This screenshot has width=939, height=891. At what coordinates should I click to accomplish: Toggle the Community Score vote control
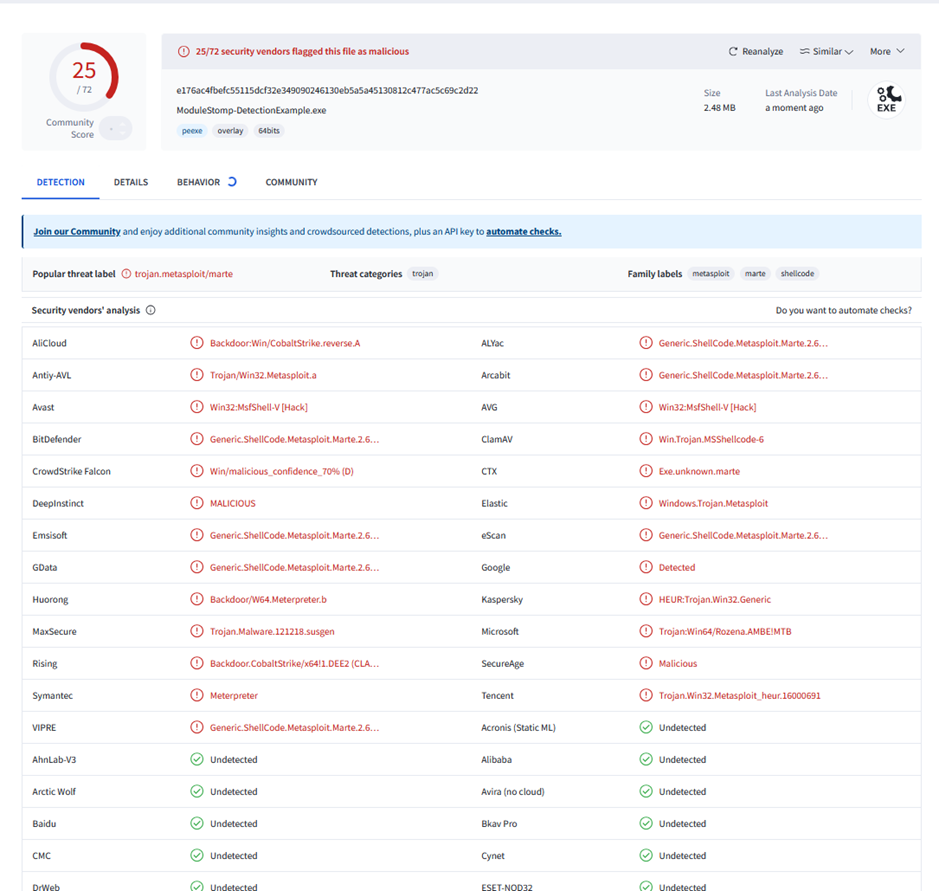point(116,128)
